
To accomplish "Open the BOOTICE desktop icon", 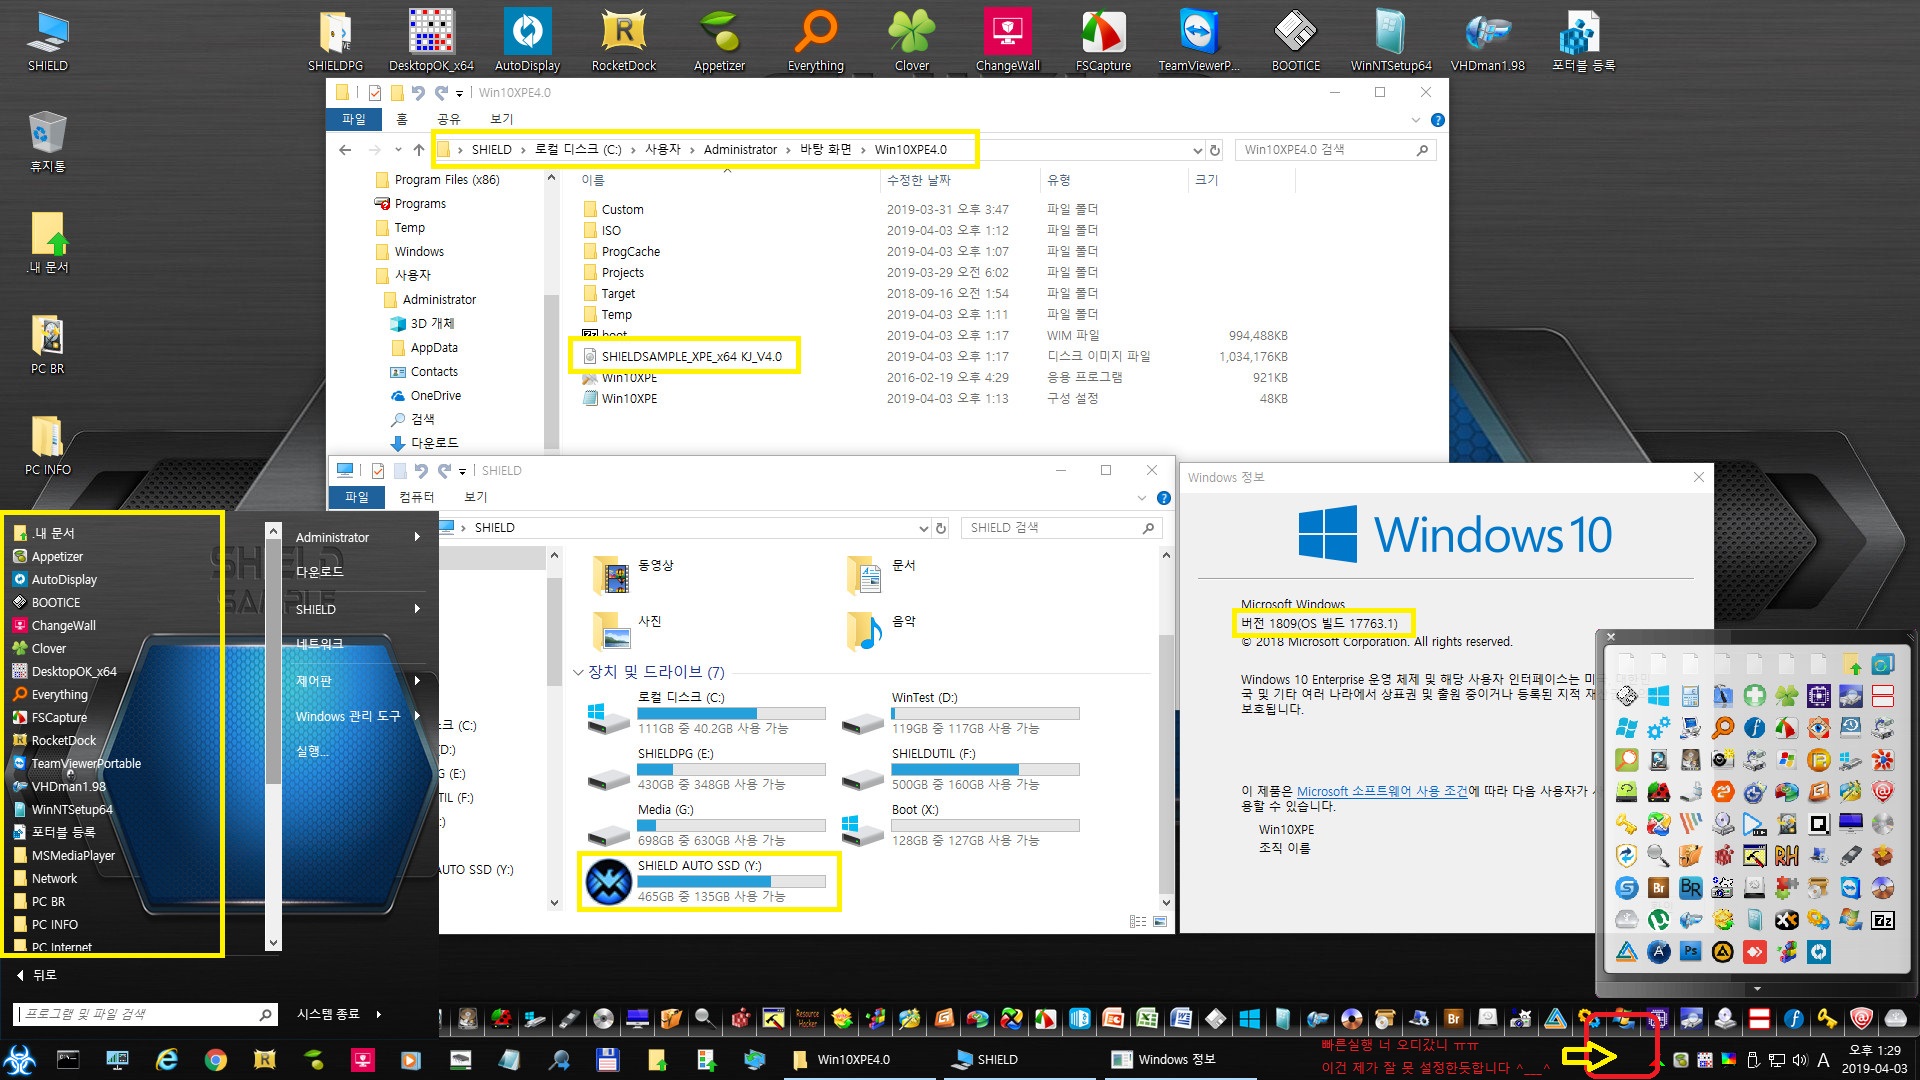I will [x=1295, y=40].
